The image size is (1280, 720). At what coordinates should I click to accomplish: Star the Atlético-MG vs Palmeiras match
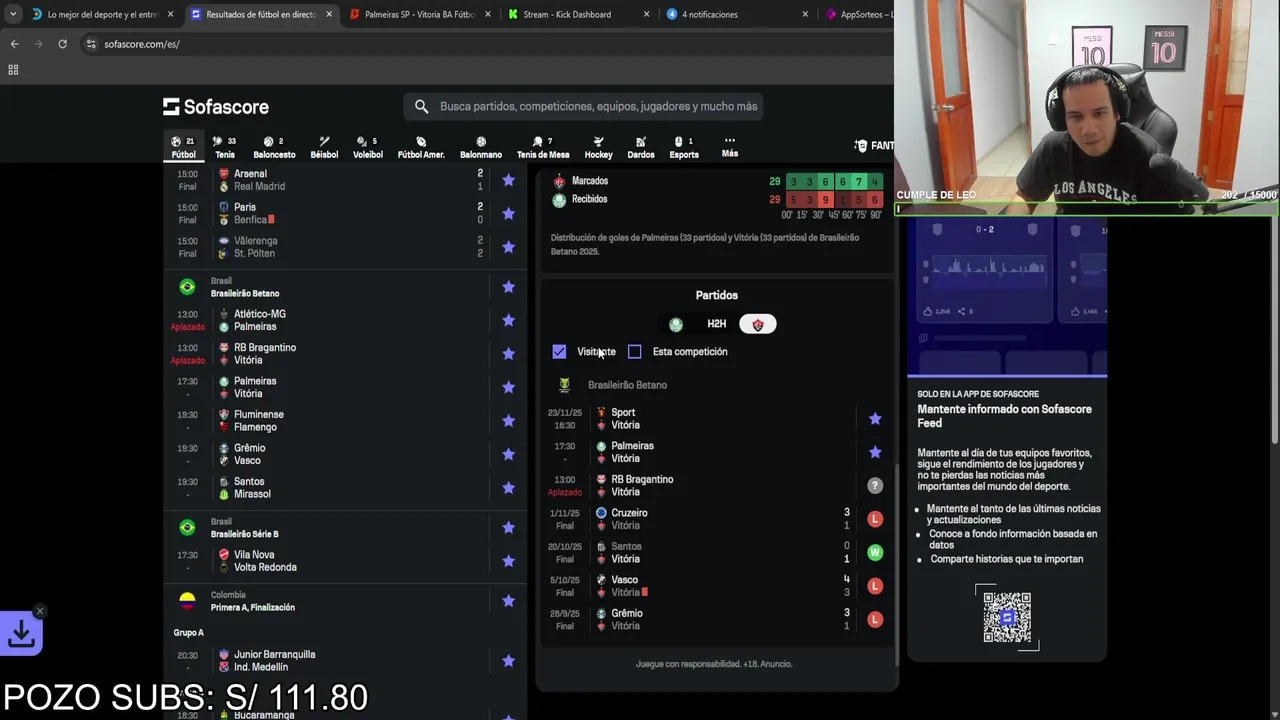[508, 320]
